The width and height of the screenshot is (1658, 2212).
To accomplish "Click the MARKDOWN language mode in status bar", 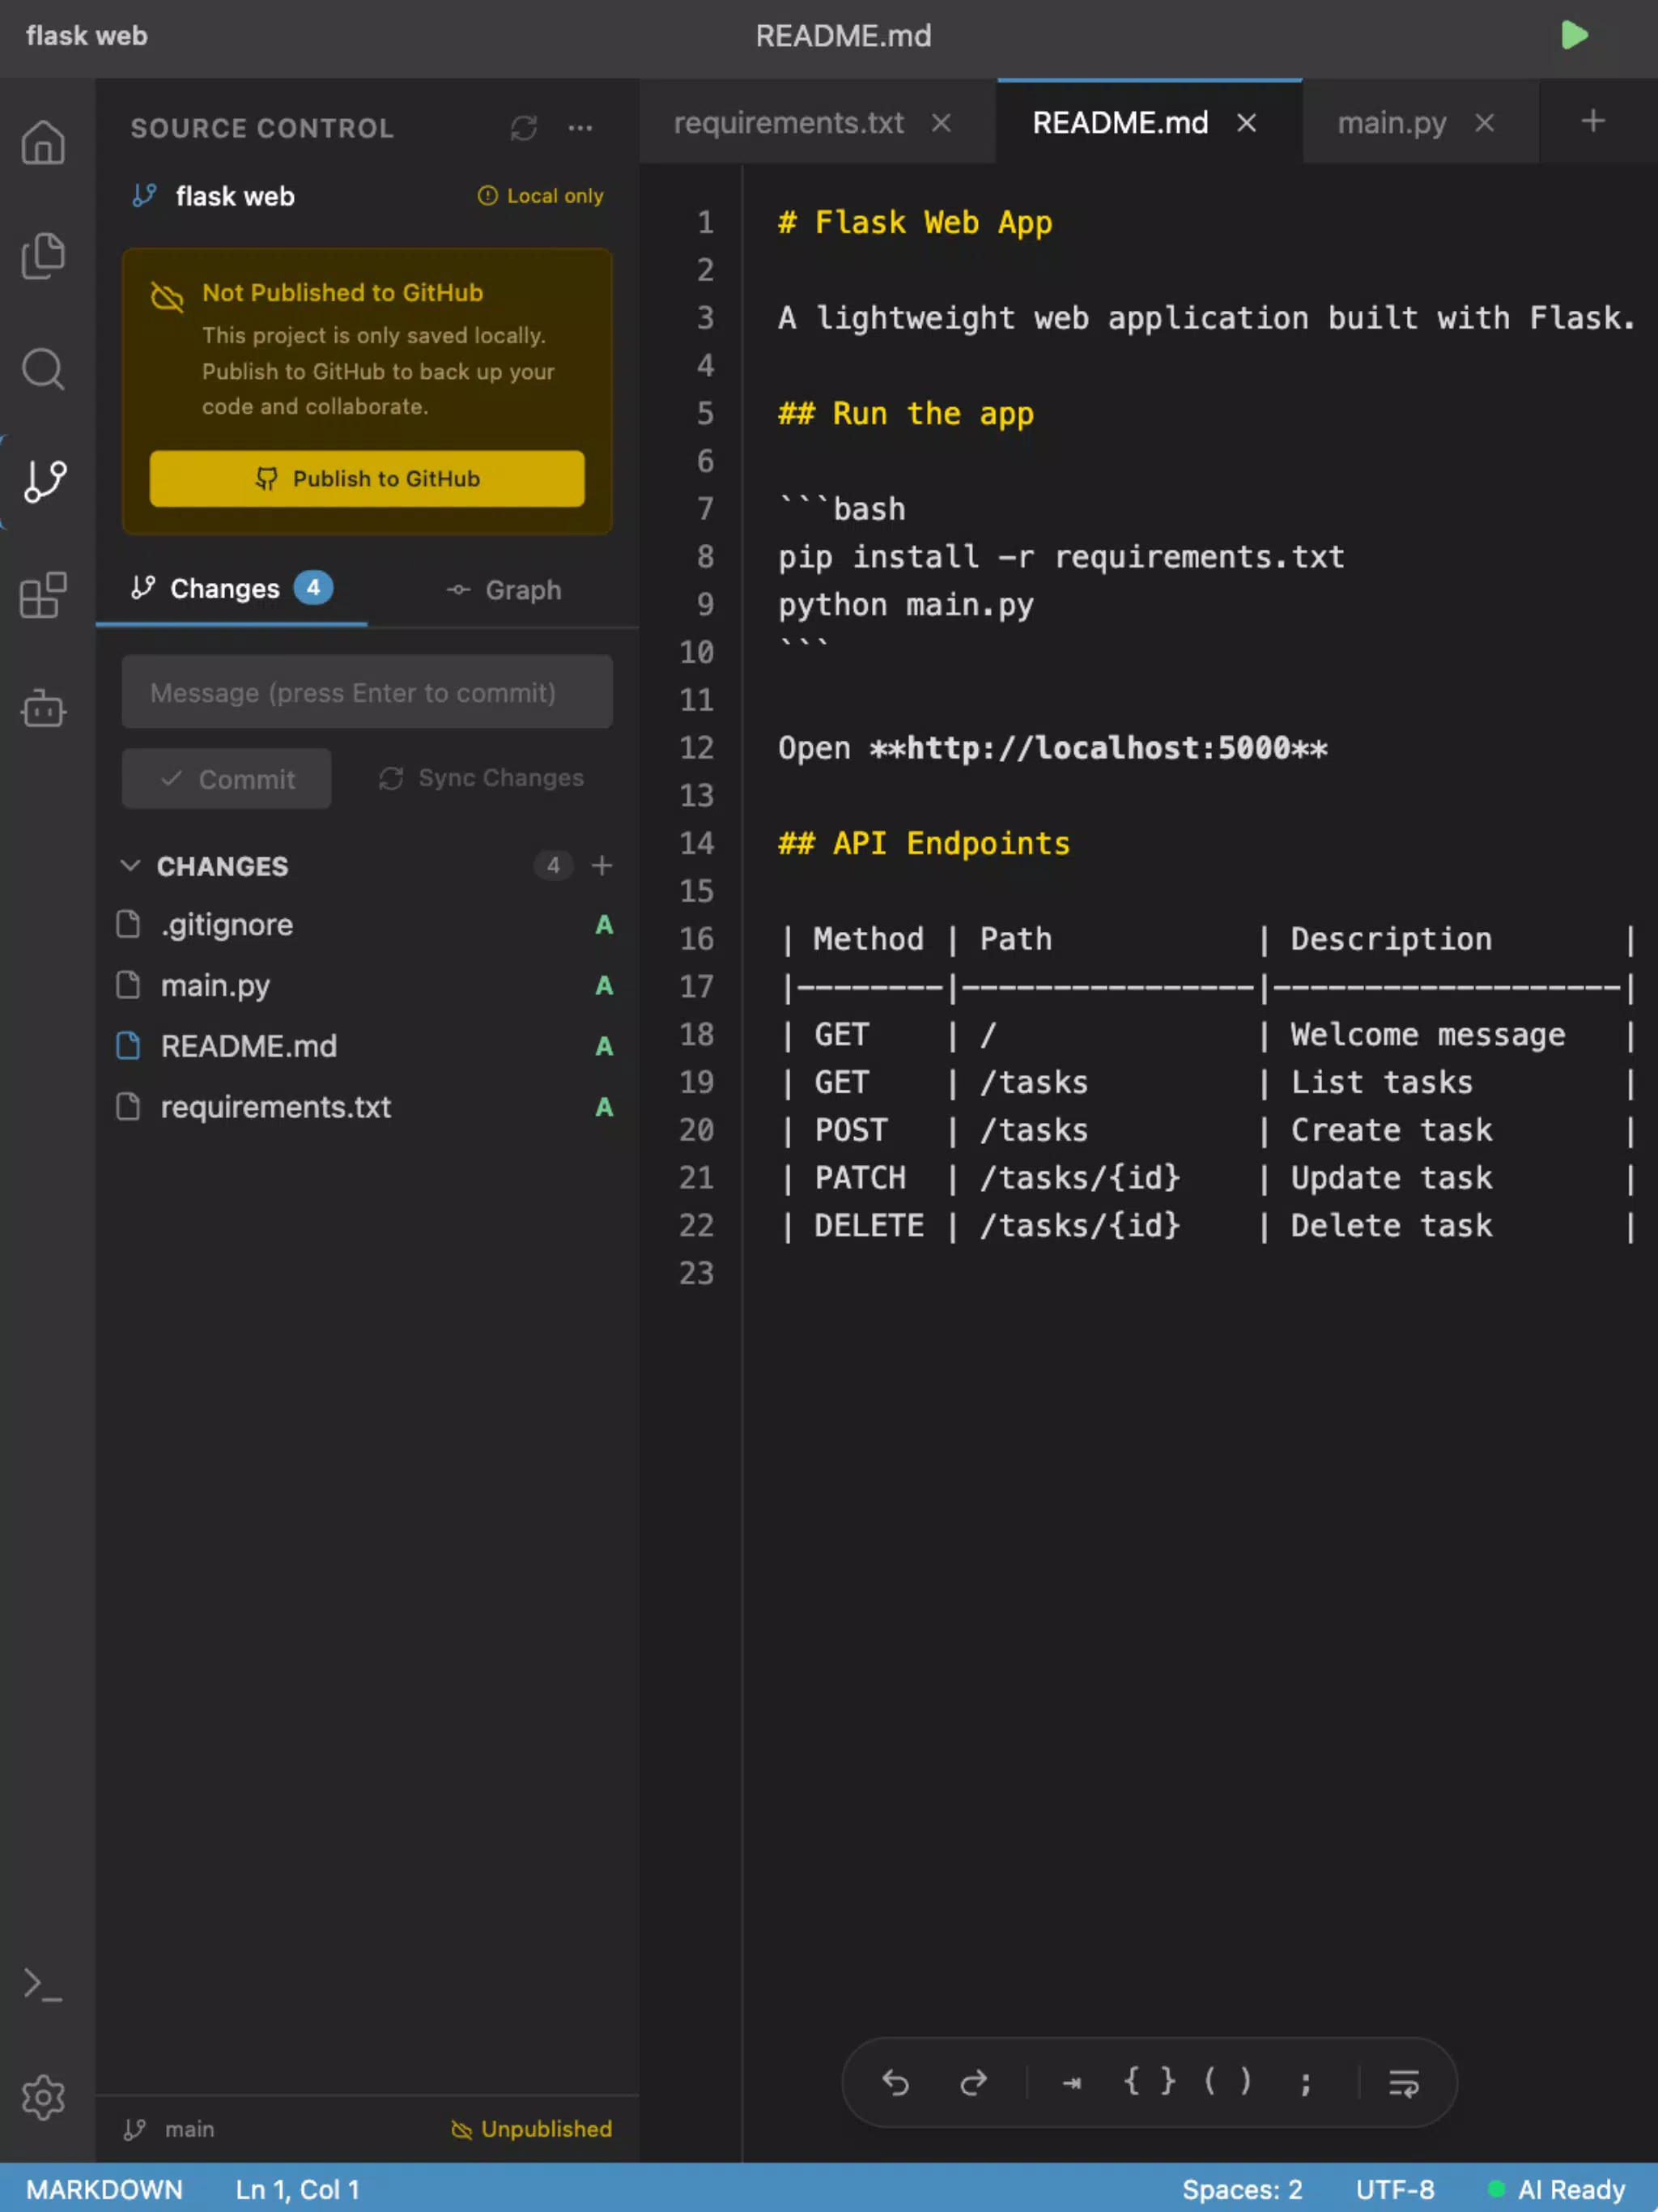I will click(x=104, y=2189).
